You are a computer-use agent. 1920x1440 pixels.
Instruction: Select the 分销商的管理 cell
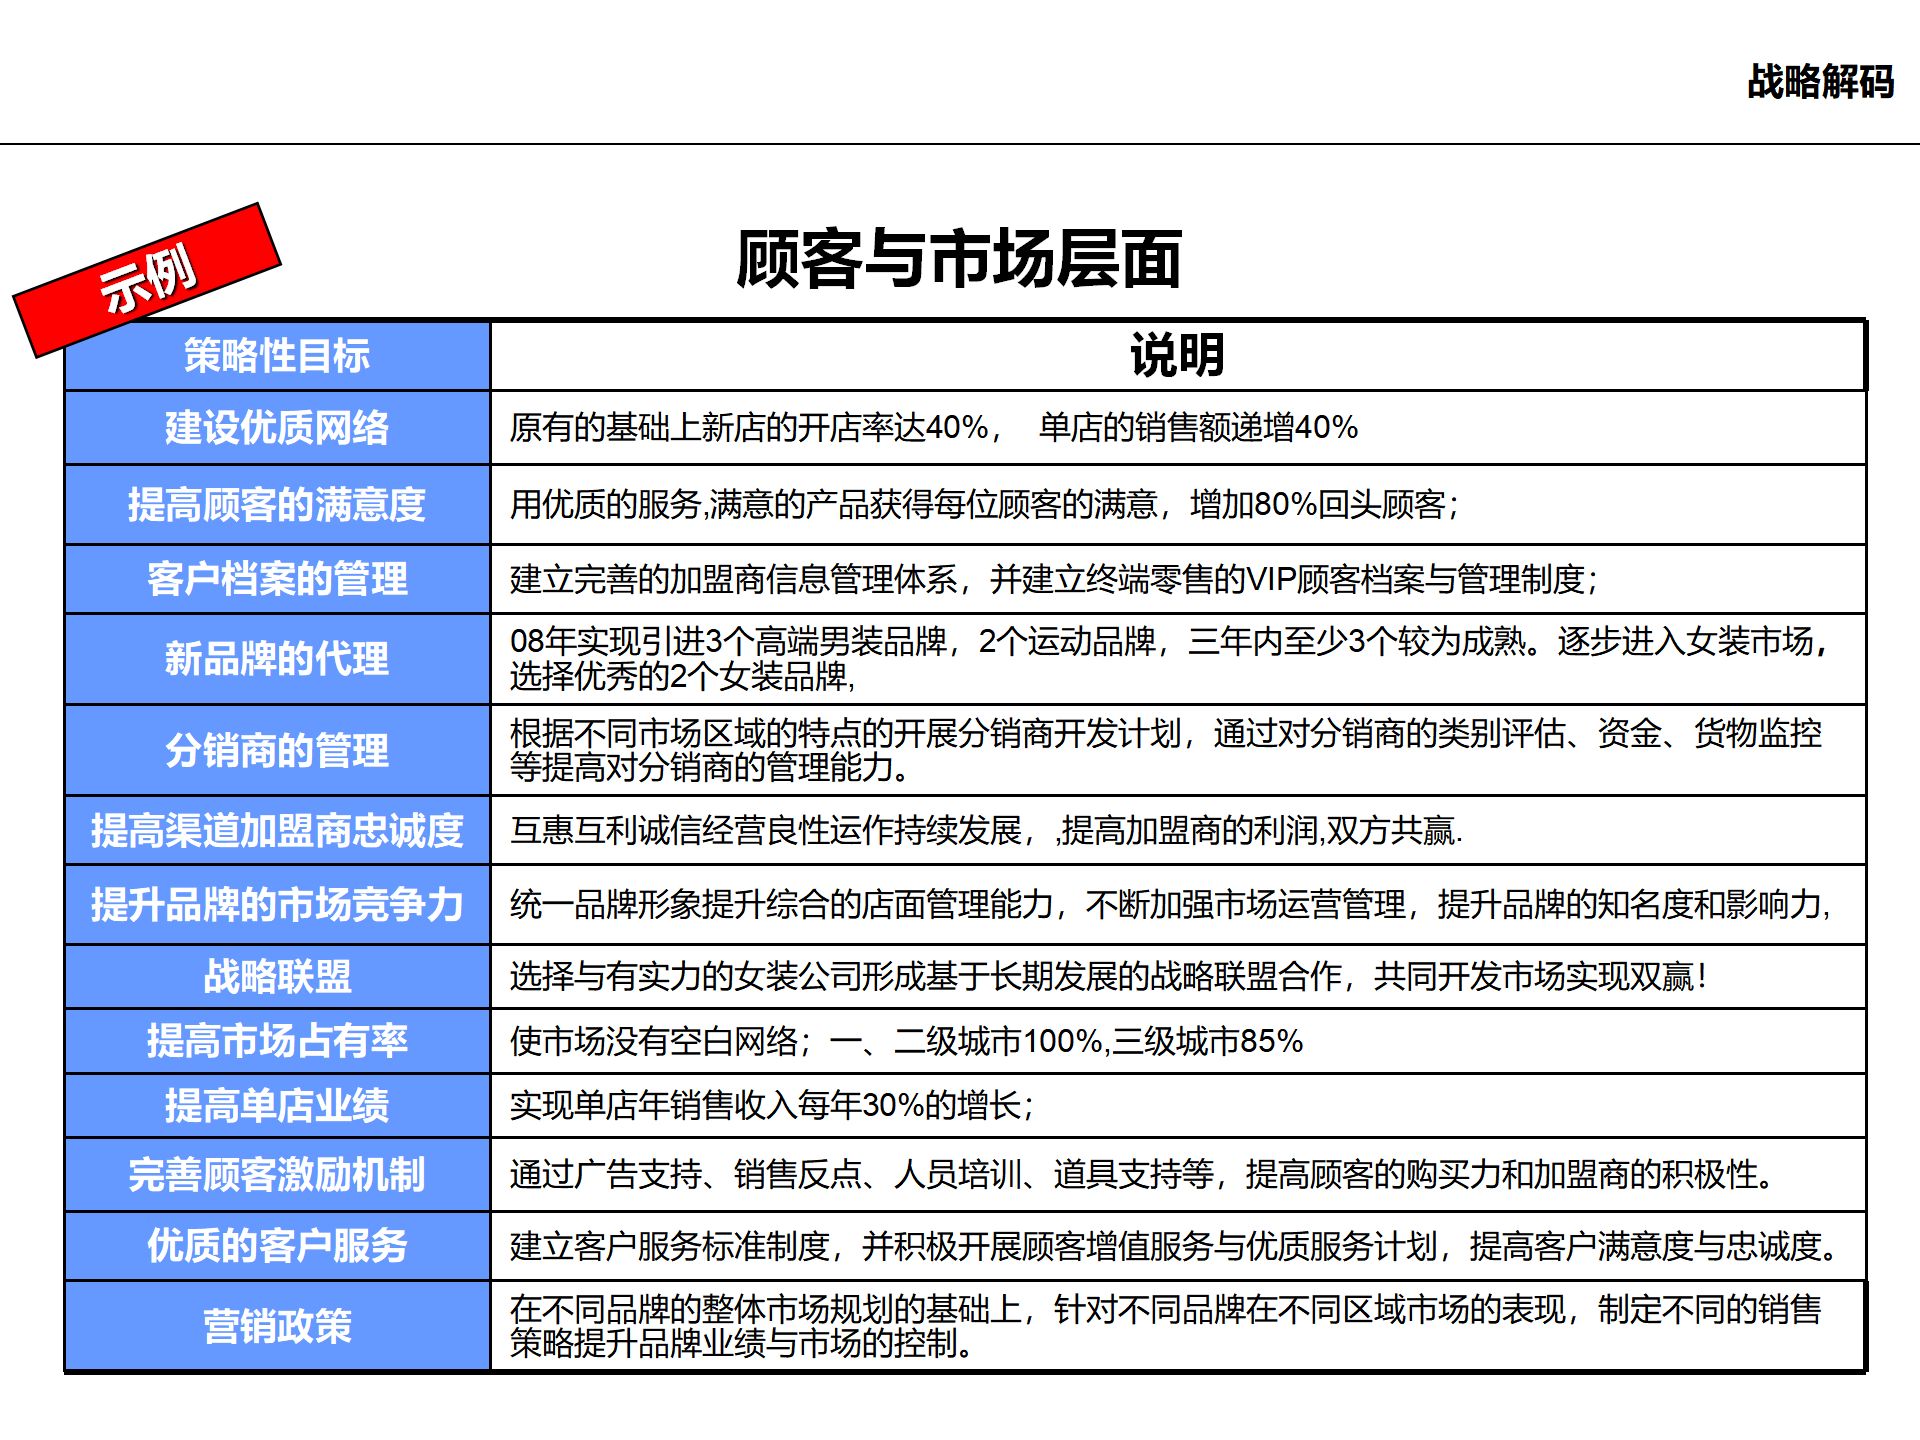click(277, 750)
